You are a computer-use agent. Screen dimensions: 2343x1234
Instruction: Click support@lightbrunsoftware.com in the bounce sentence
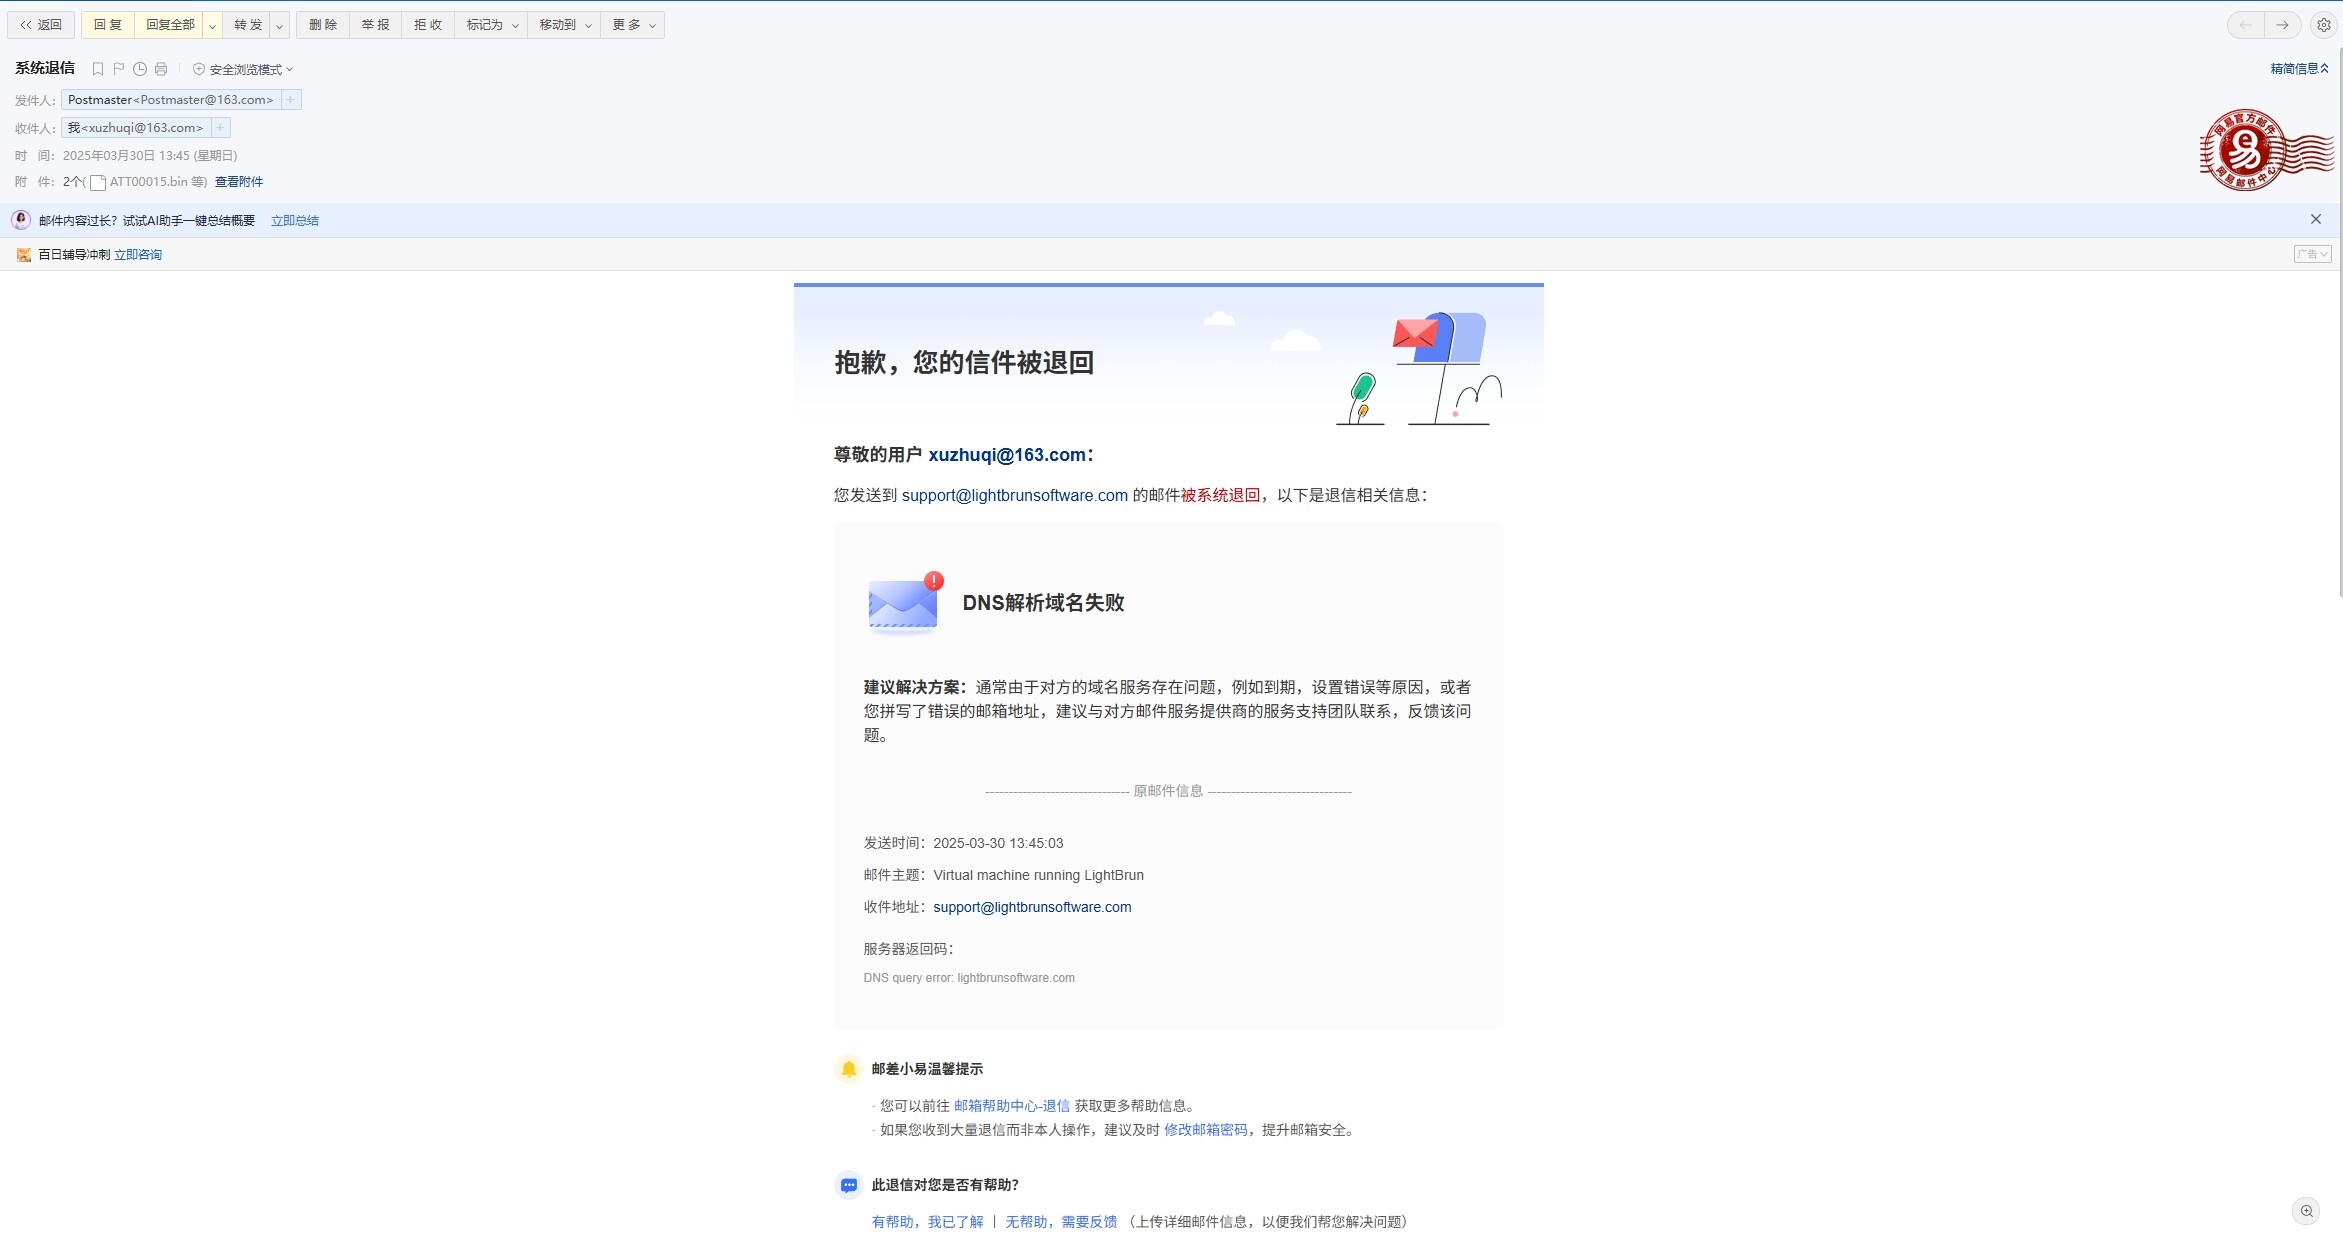(1015, 496)
